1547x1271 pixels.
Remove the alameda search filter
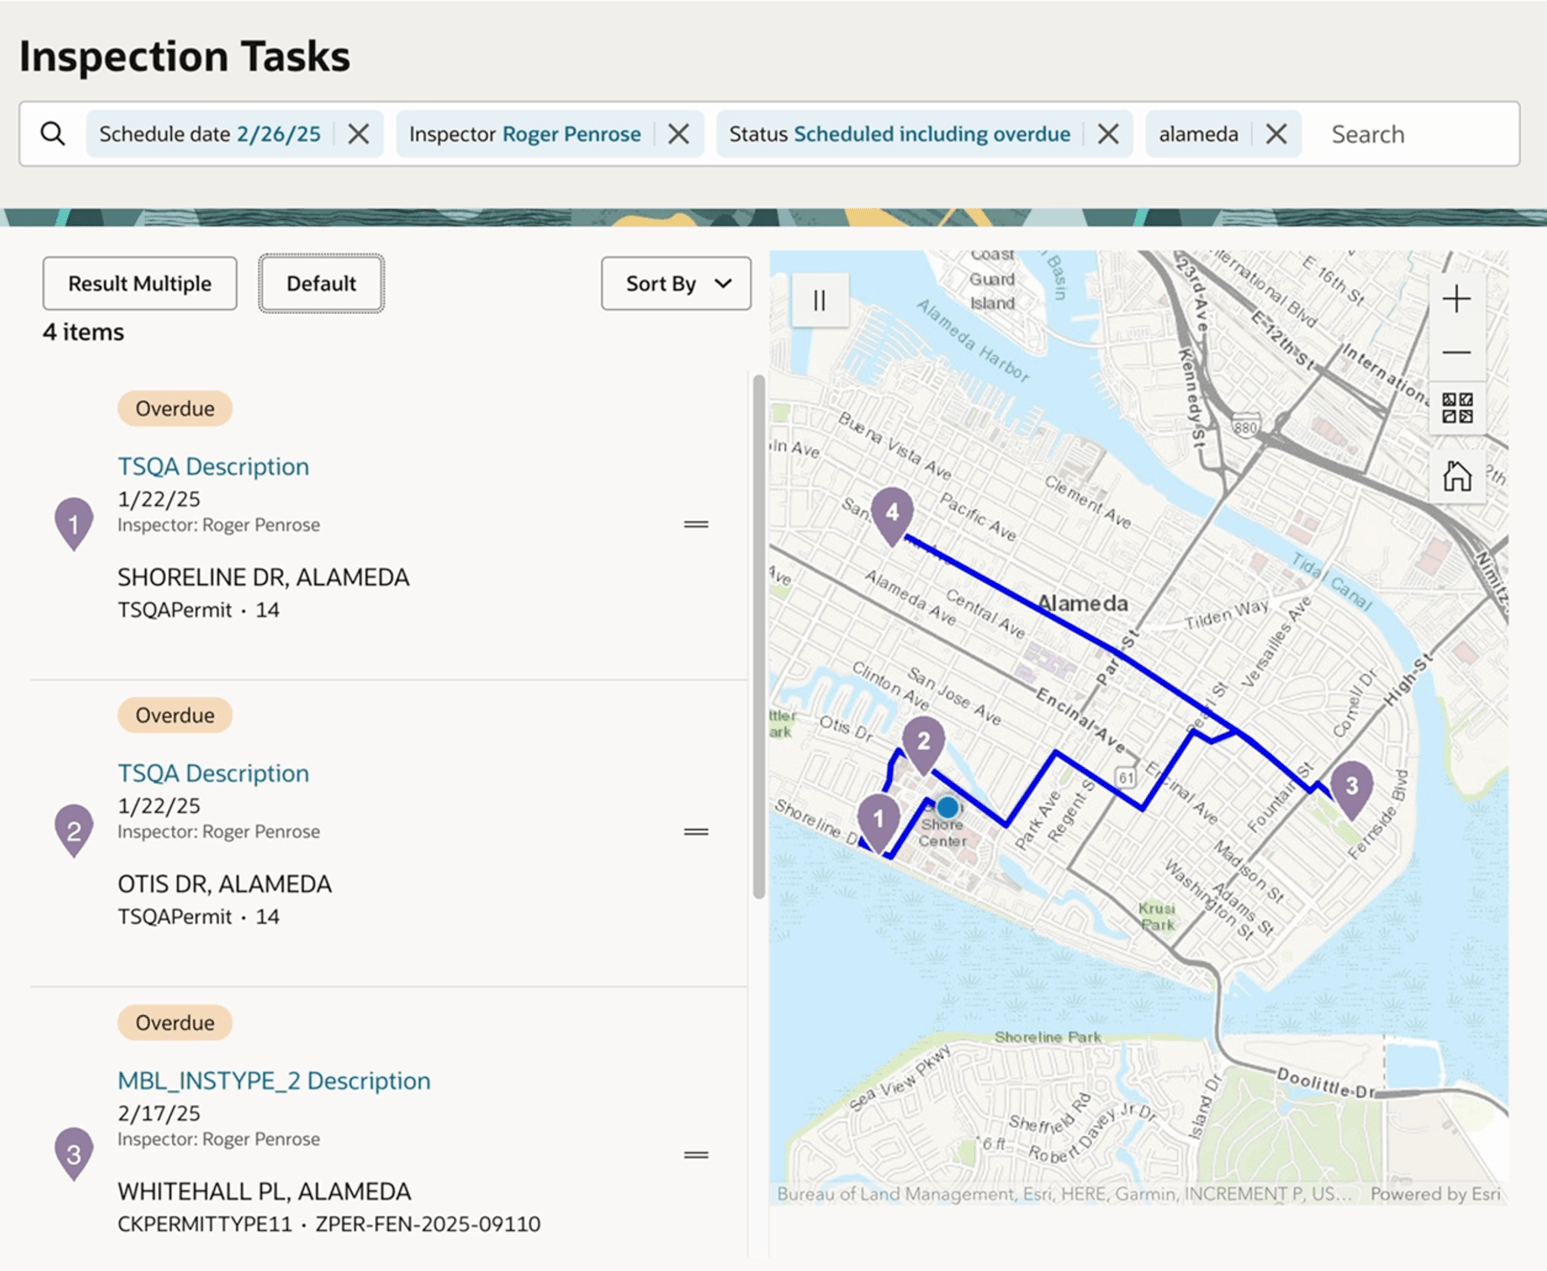[1276, 133]
